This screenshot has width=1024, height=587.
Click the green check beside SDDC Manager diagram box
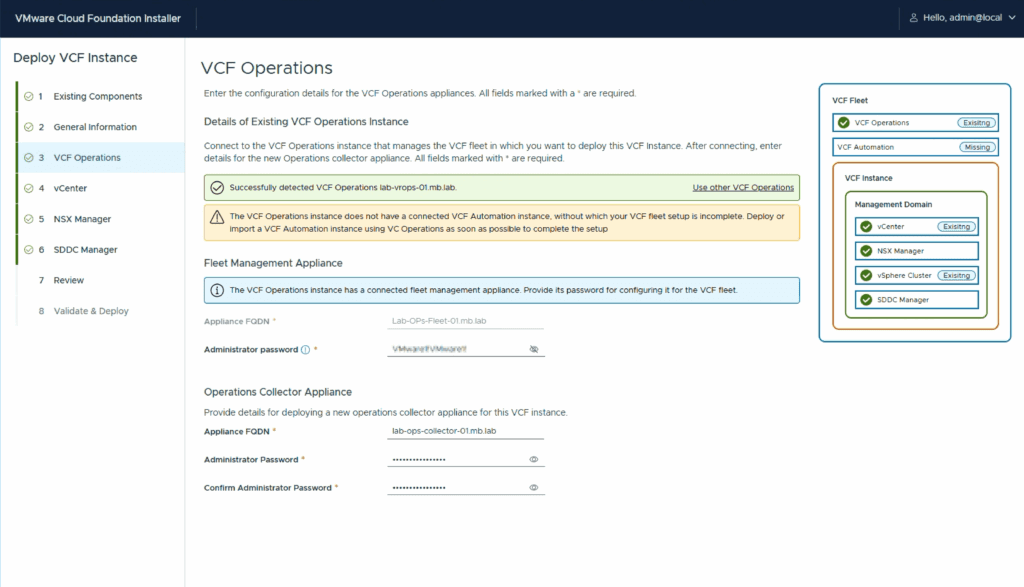tap(866, 299)
